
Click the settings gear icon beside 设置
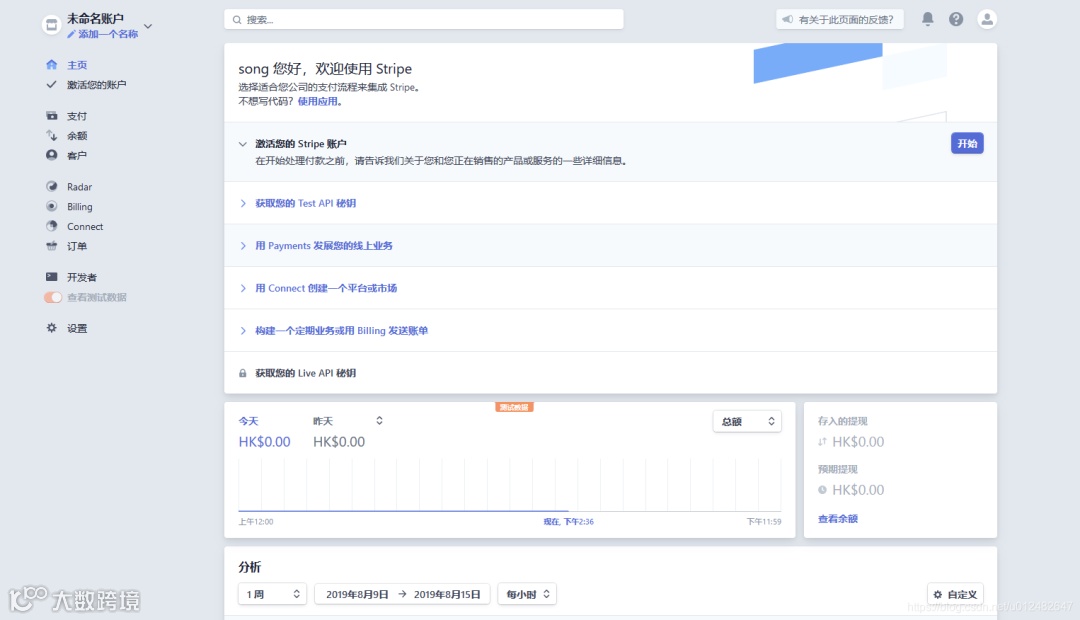point(52,328)
